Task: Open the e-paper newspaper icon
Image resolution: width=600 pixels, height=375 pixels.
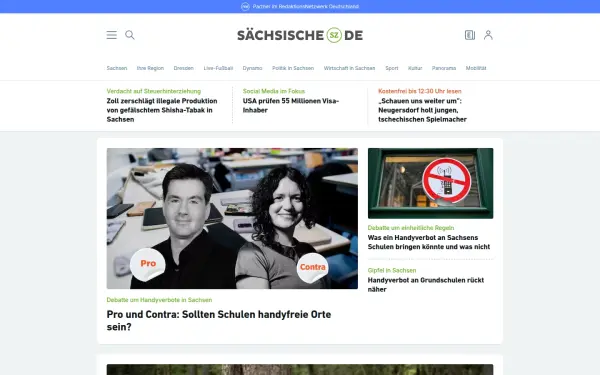Action: 470,35
